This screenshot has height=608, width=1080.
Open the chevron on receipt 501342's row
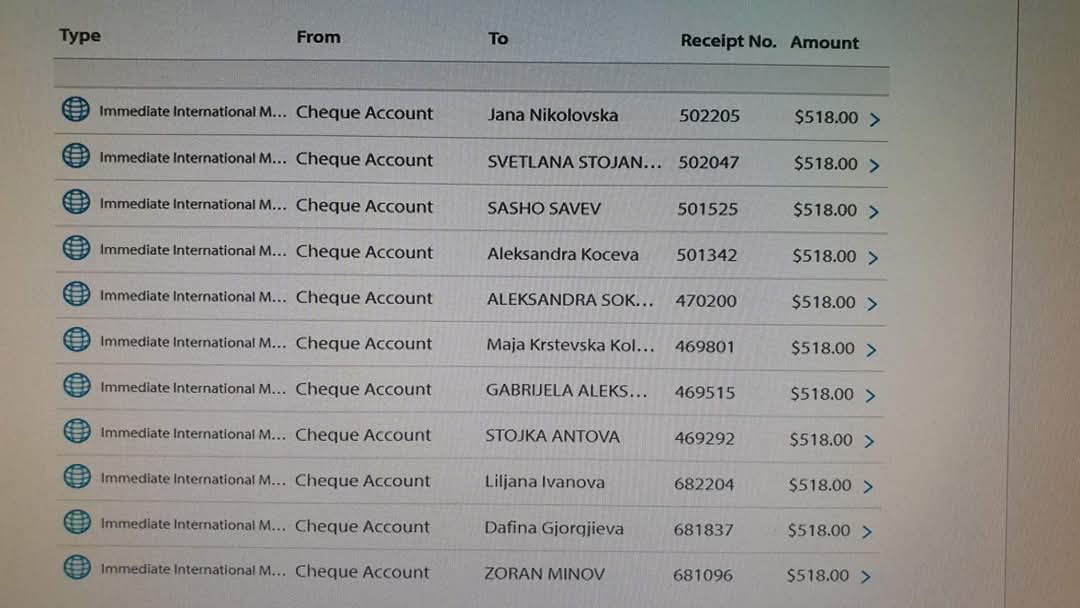coord(872,258)
